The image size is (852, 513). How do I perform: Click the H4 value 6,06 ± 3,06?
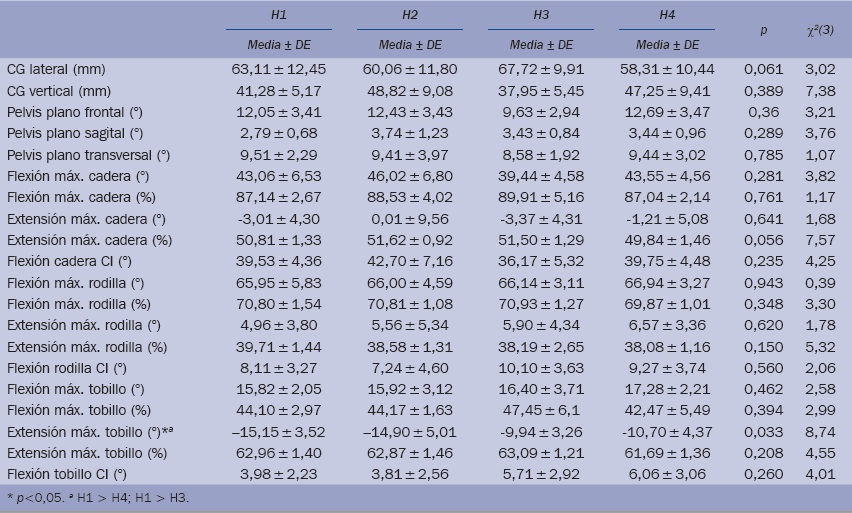[x=667, y=475]
